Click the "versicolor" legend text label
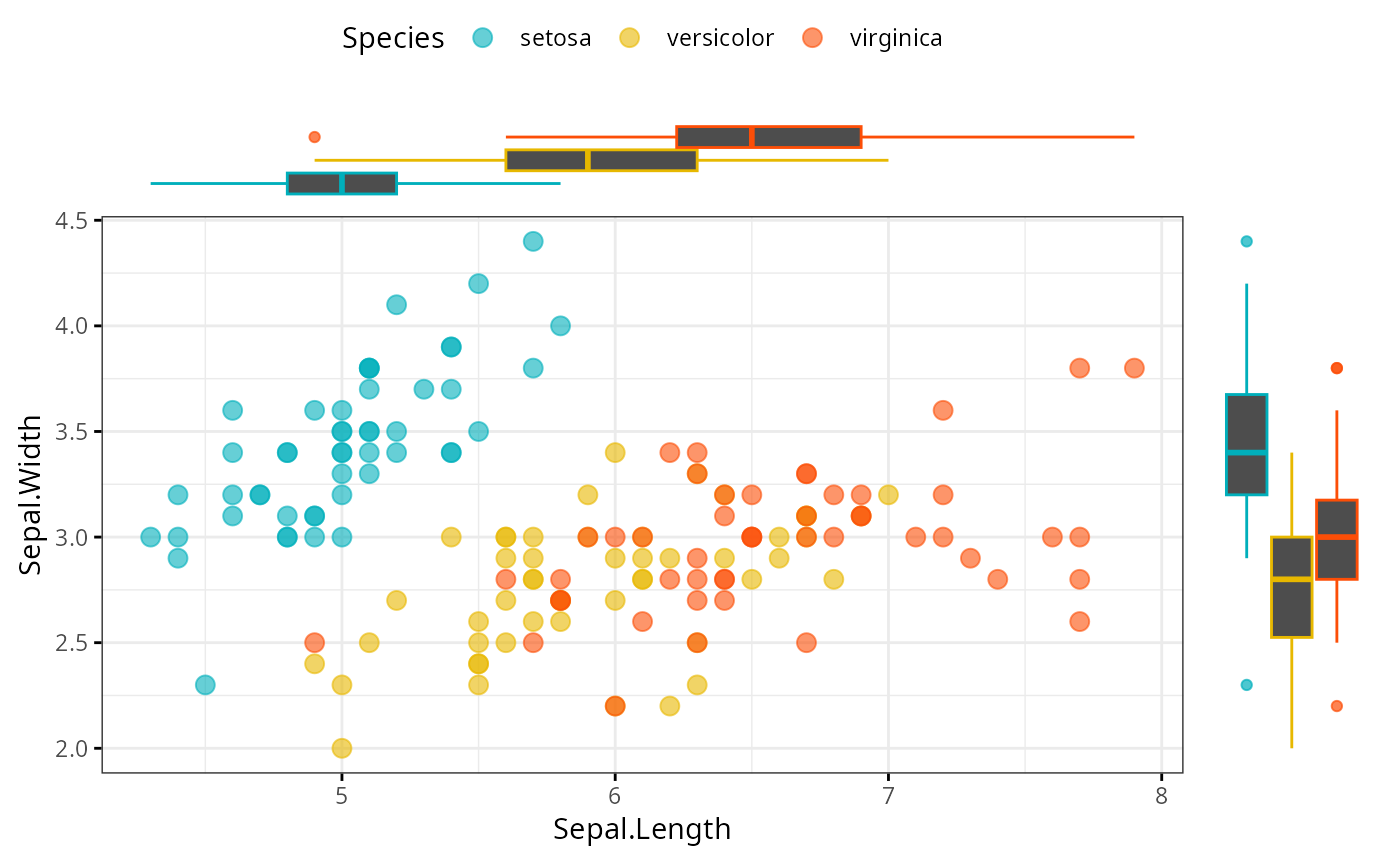Screen dimensions: 1400x866 click(x=720, y=38)
